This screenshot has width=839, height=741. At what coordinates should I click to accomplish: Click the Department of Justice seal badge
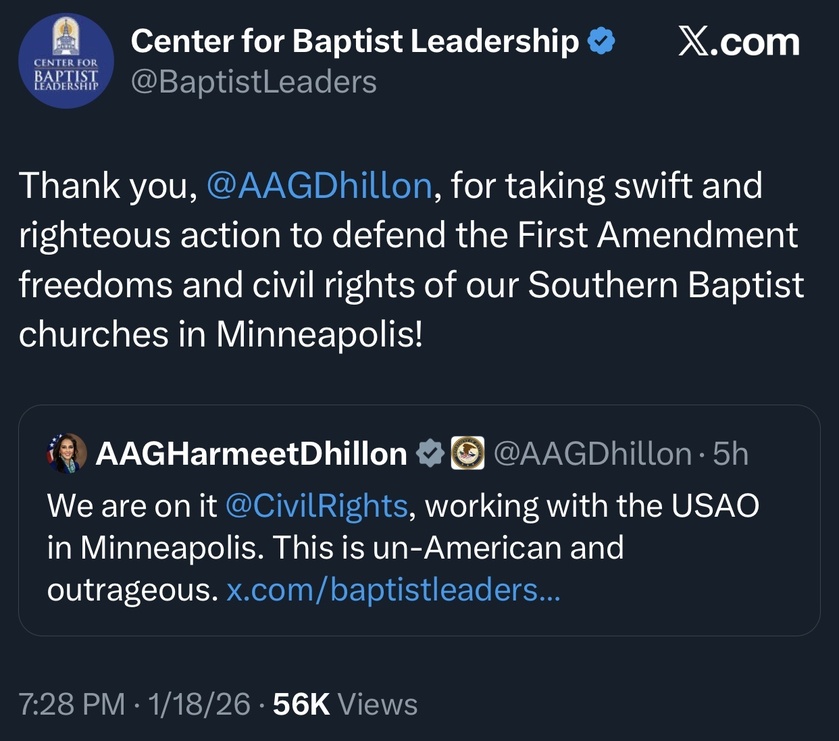pyautogui.click(x=467, y=454)
